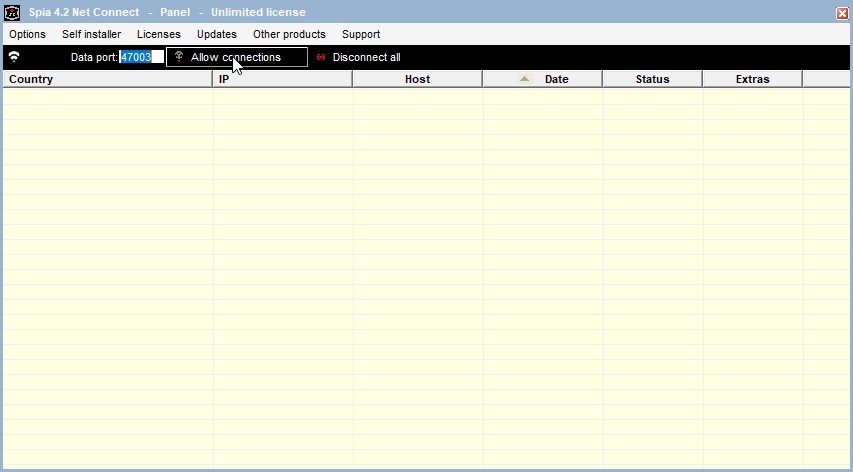Close the Spia Net Connect window
Viewport: 853px width, 472px height.
pos(842,13)
